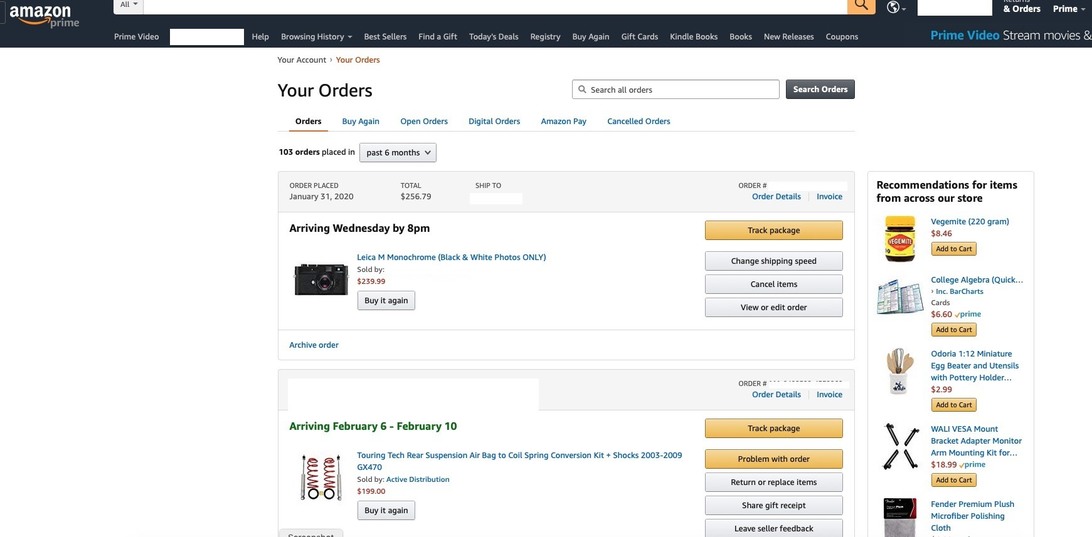The height and width of the screenshot is (537, 1092).
Task: Add Vegemite to cart
Action: [x=953, y=249]
